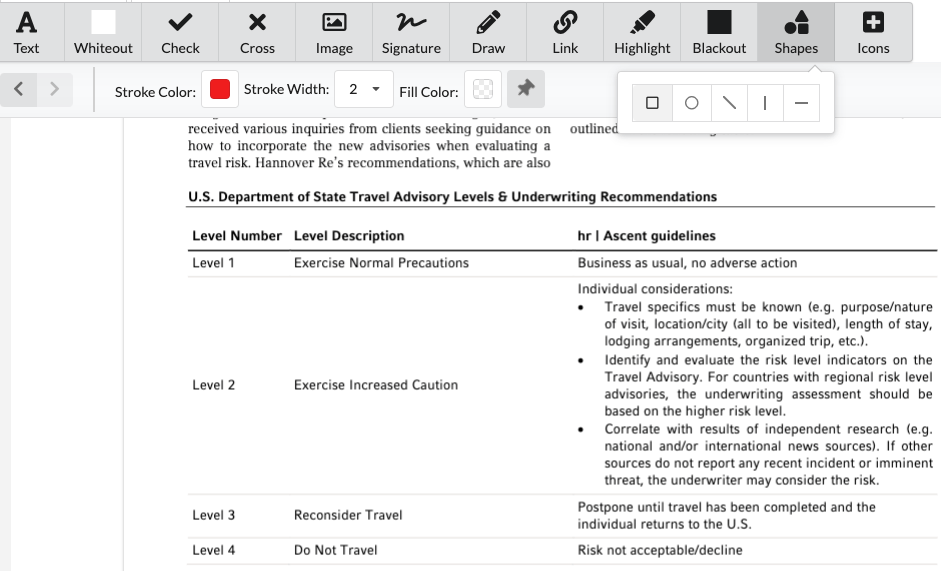Select the diagonal line shape
The height and width of the screenshot is (571, 941).
click(x=729, y=103)
